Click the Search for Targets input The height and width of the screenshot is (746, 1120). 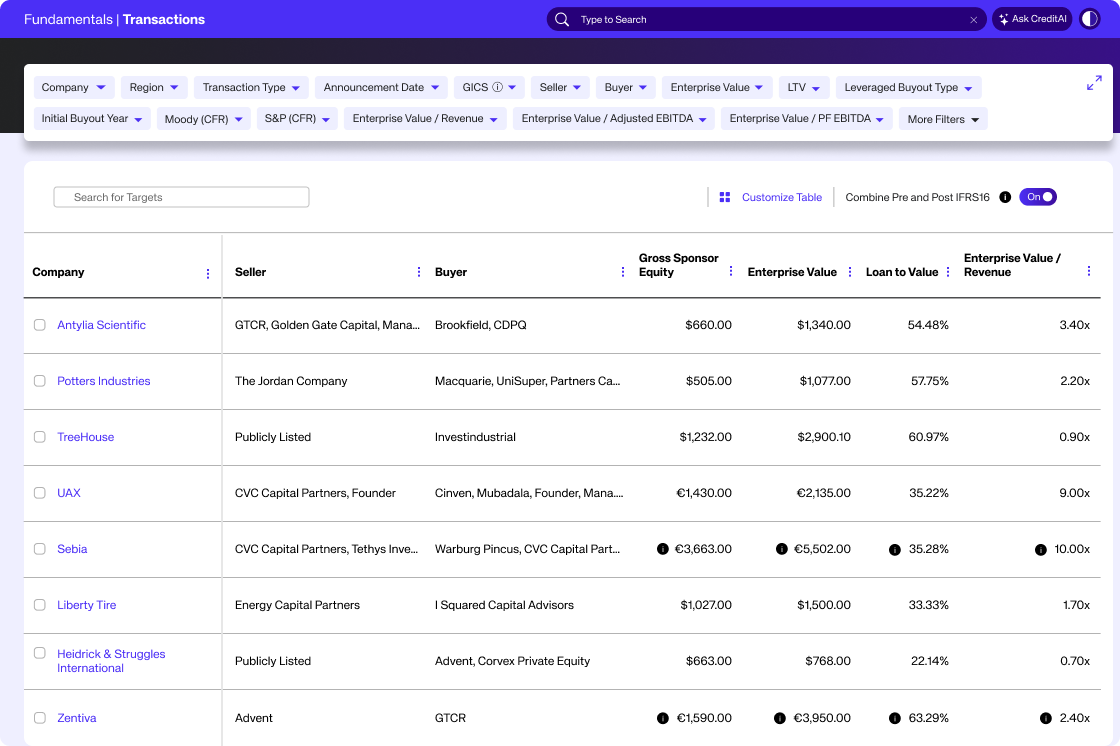[x=181, y=197]
